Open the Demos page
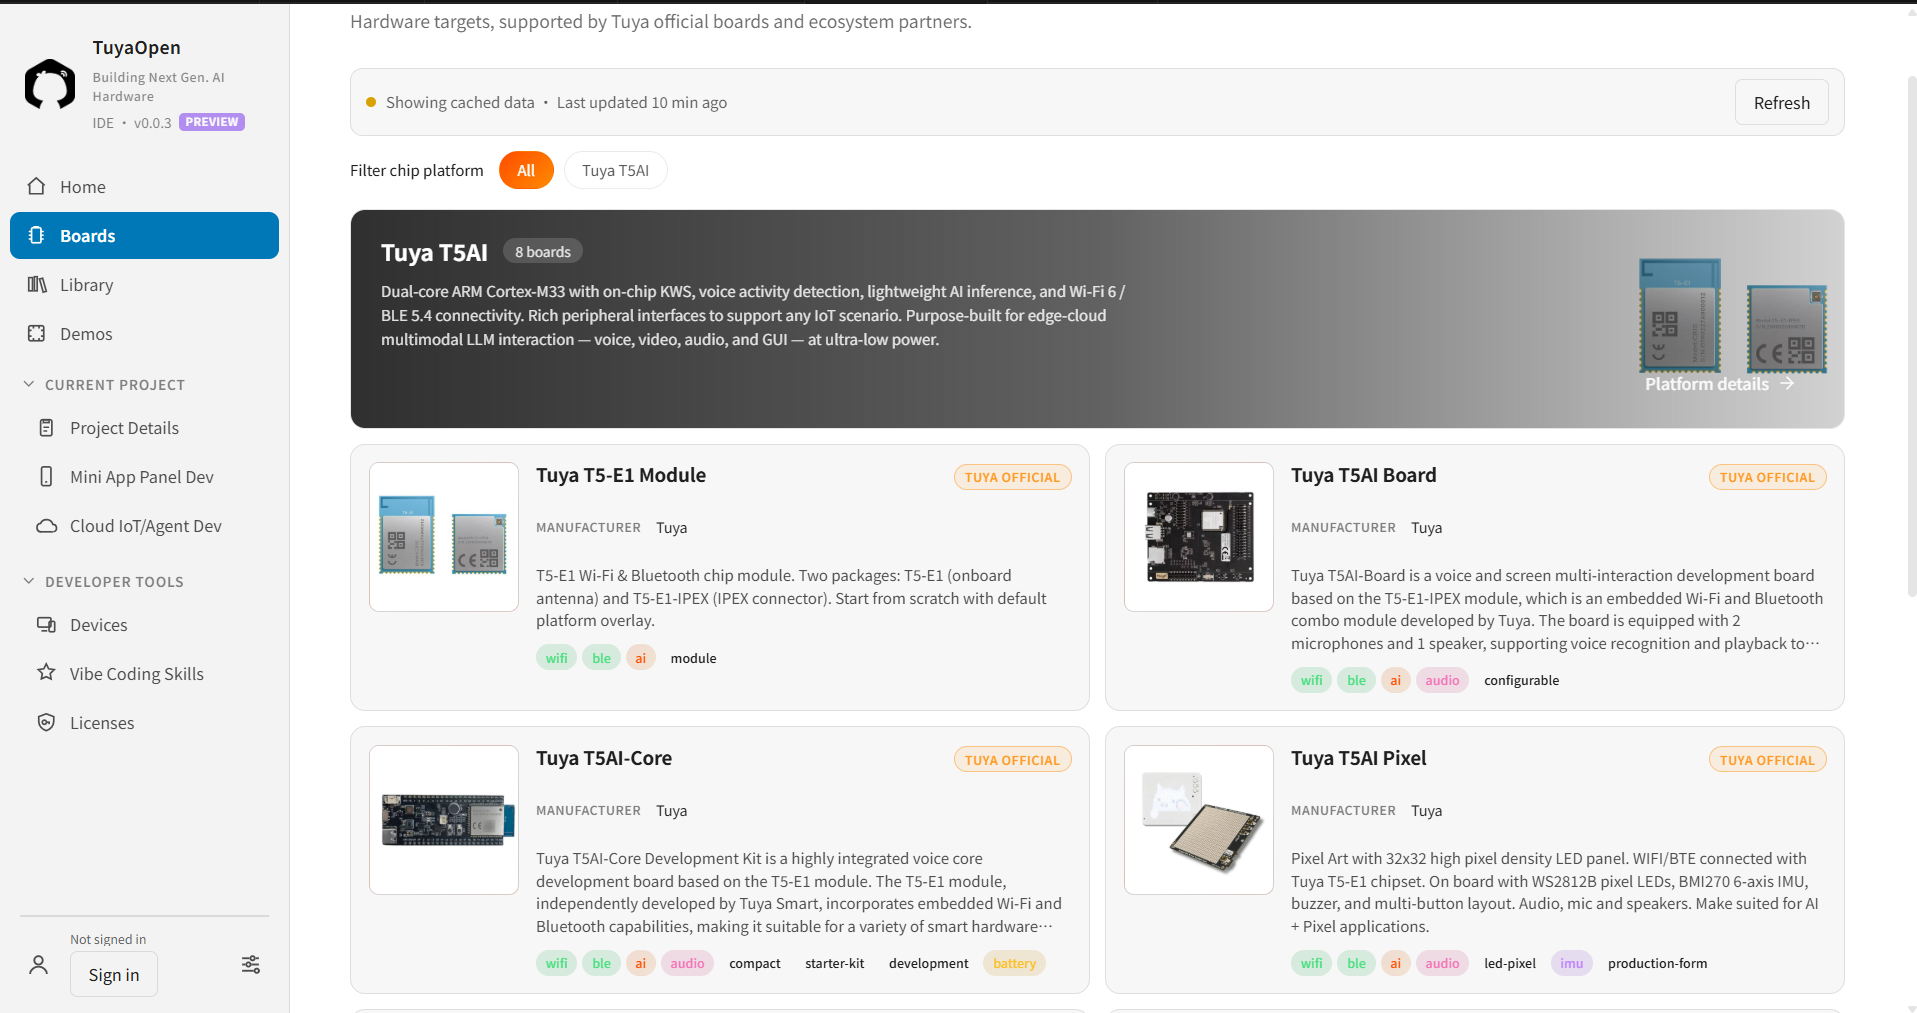The image size is (1917, 1013). 144,333
